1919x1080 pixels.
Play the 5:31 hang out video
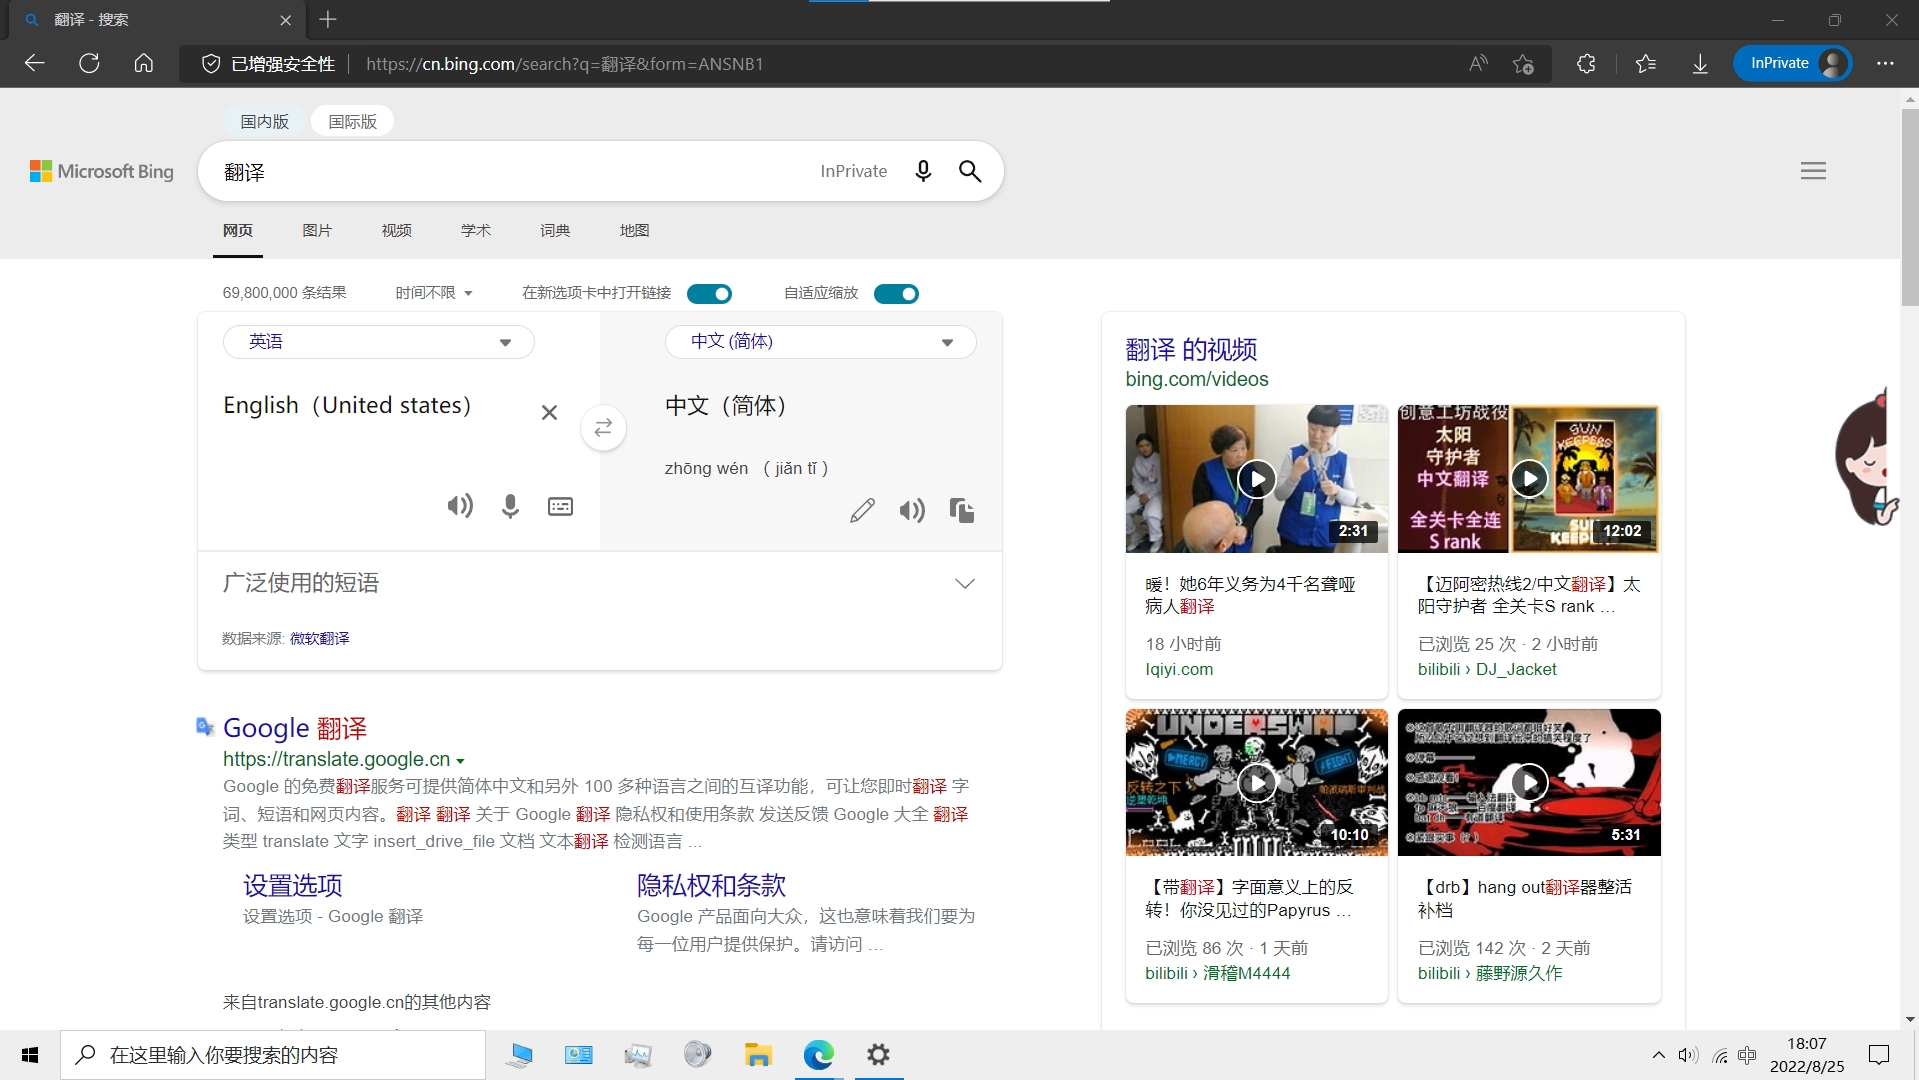1529,782
